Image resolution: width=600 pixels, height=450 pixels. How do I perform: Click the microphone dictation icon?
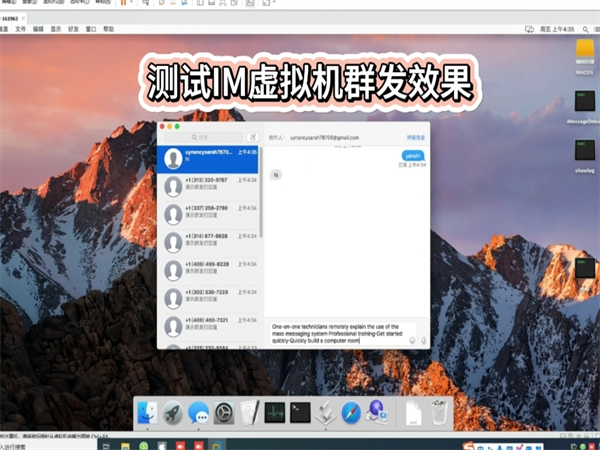coord(423,340)
